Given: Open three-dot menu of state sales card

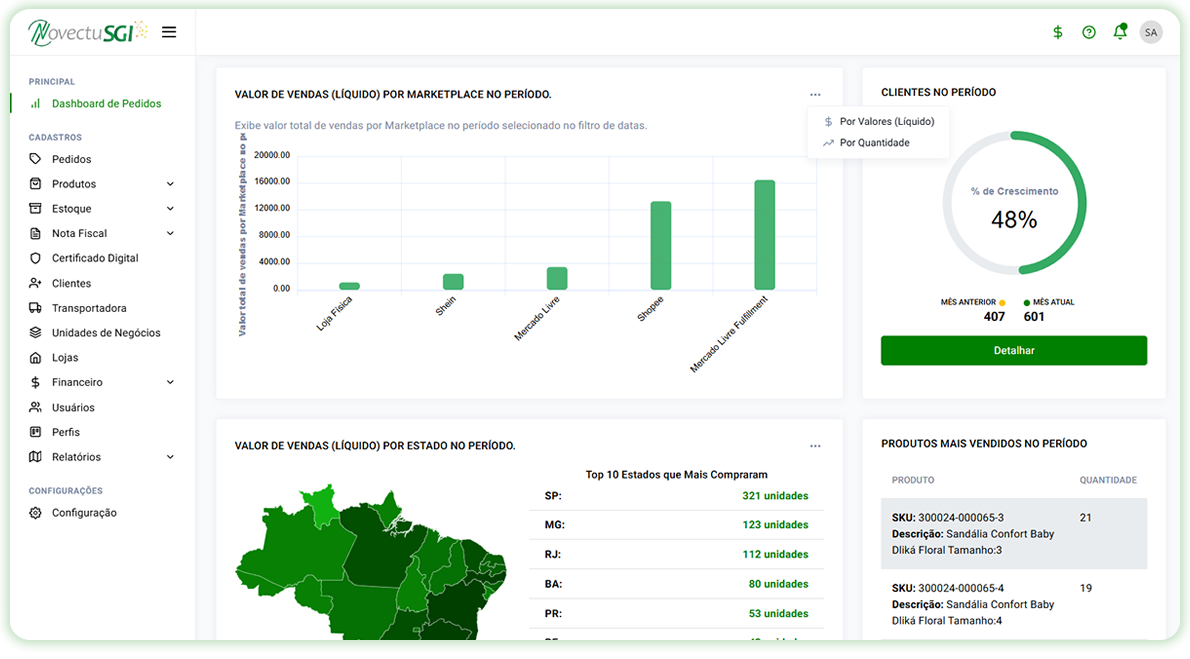Looking at the screenshot, I should [815, 446].
